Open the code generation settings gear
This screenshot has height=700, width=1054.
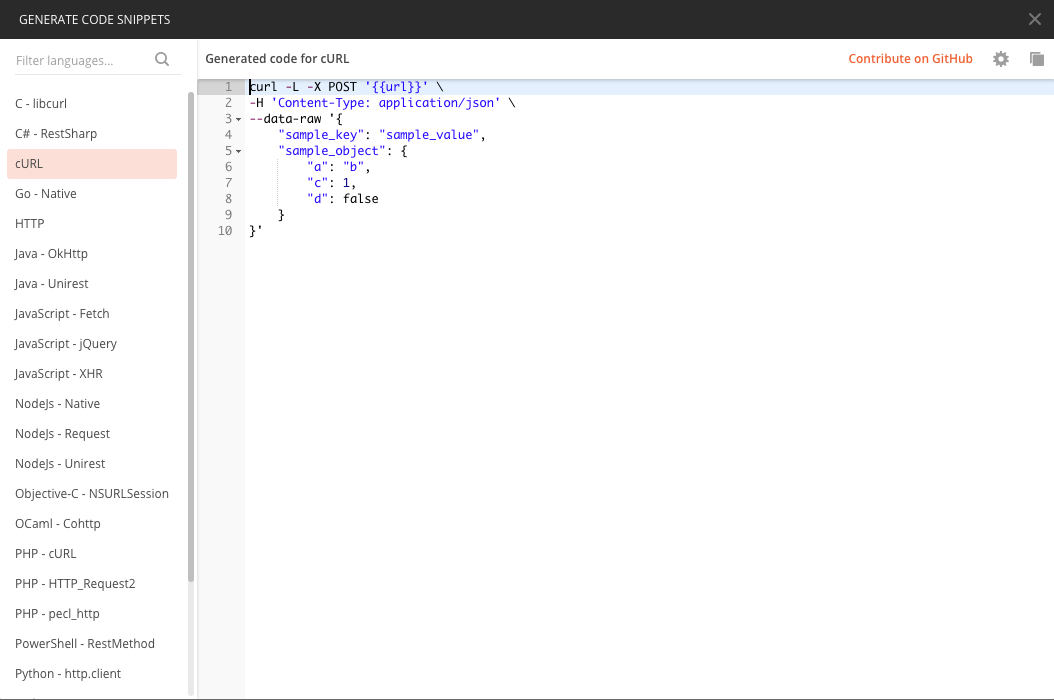(x=1001, y=58)
